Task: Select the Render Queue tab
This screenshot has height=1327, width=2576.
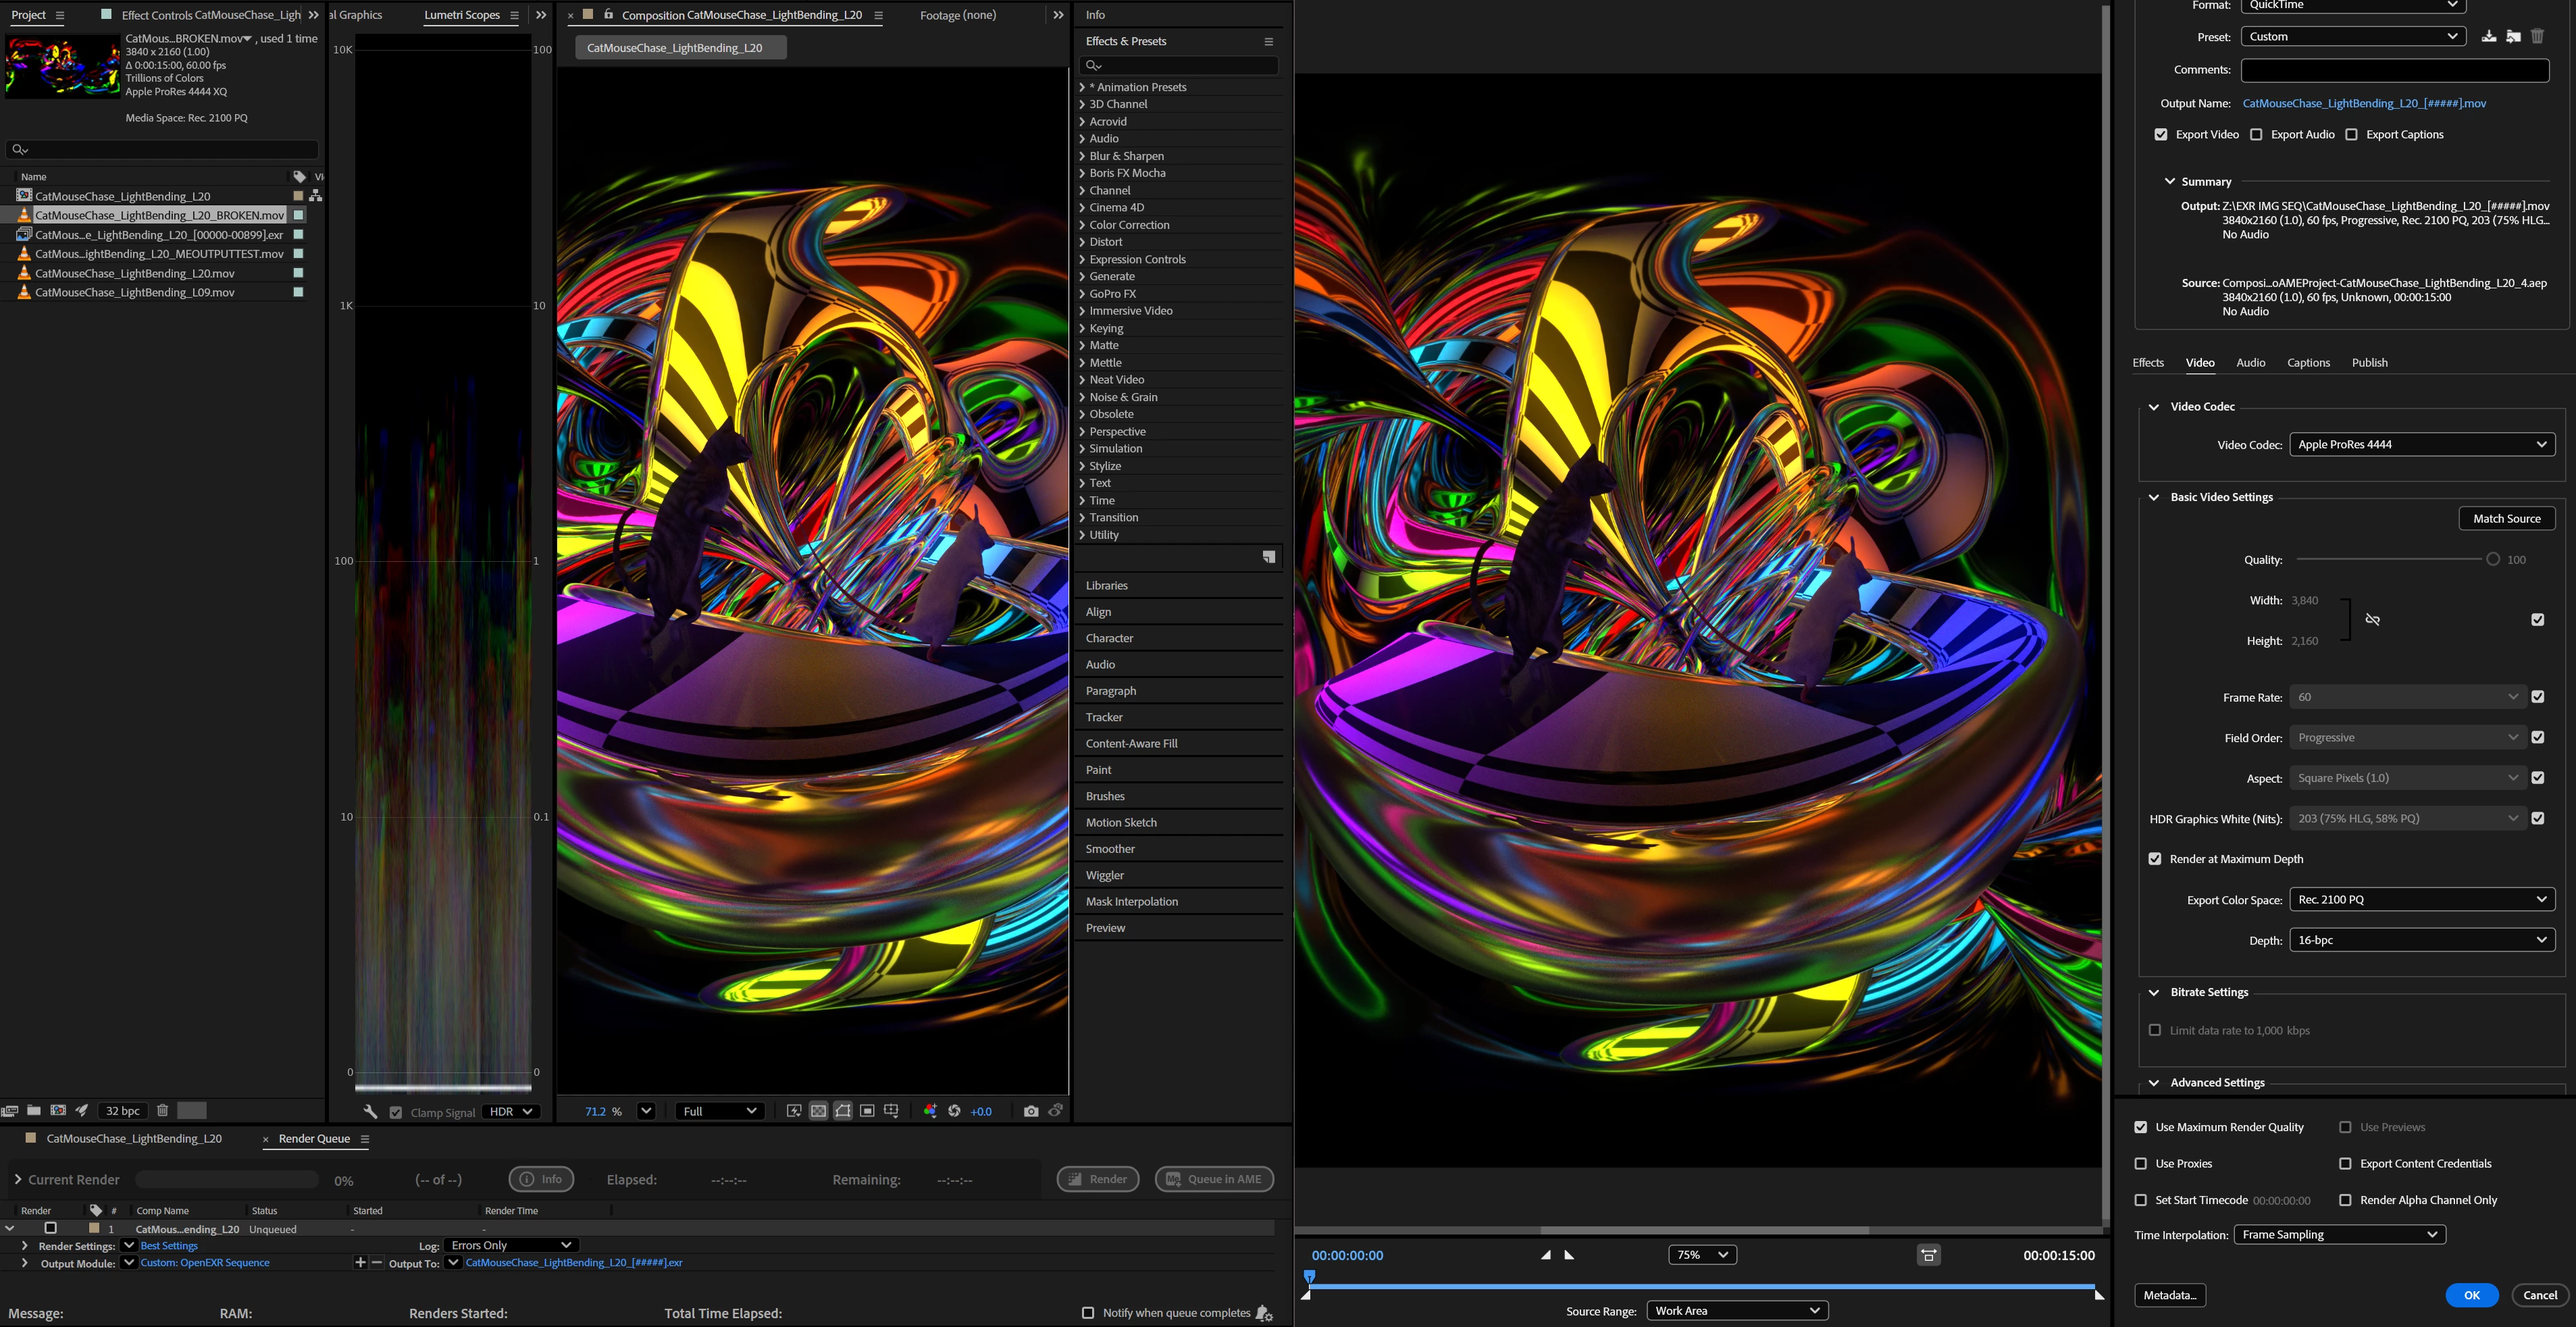Action: 314,1138
